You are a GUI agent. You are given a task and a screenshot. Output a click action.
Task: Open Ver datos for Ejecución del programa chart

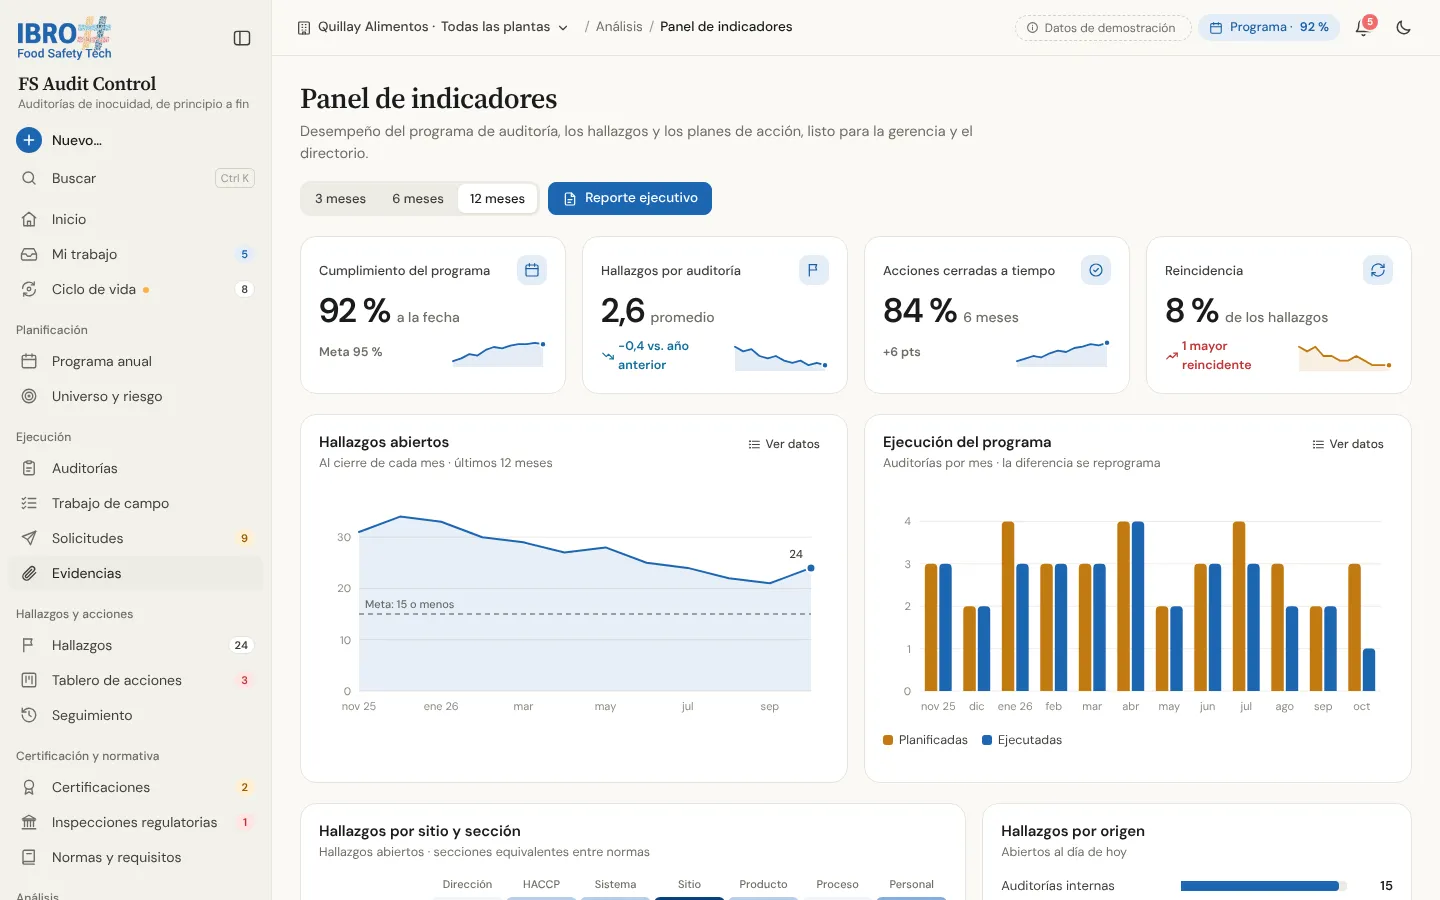[x=1348, y=444]
